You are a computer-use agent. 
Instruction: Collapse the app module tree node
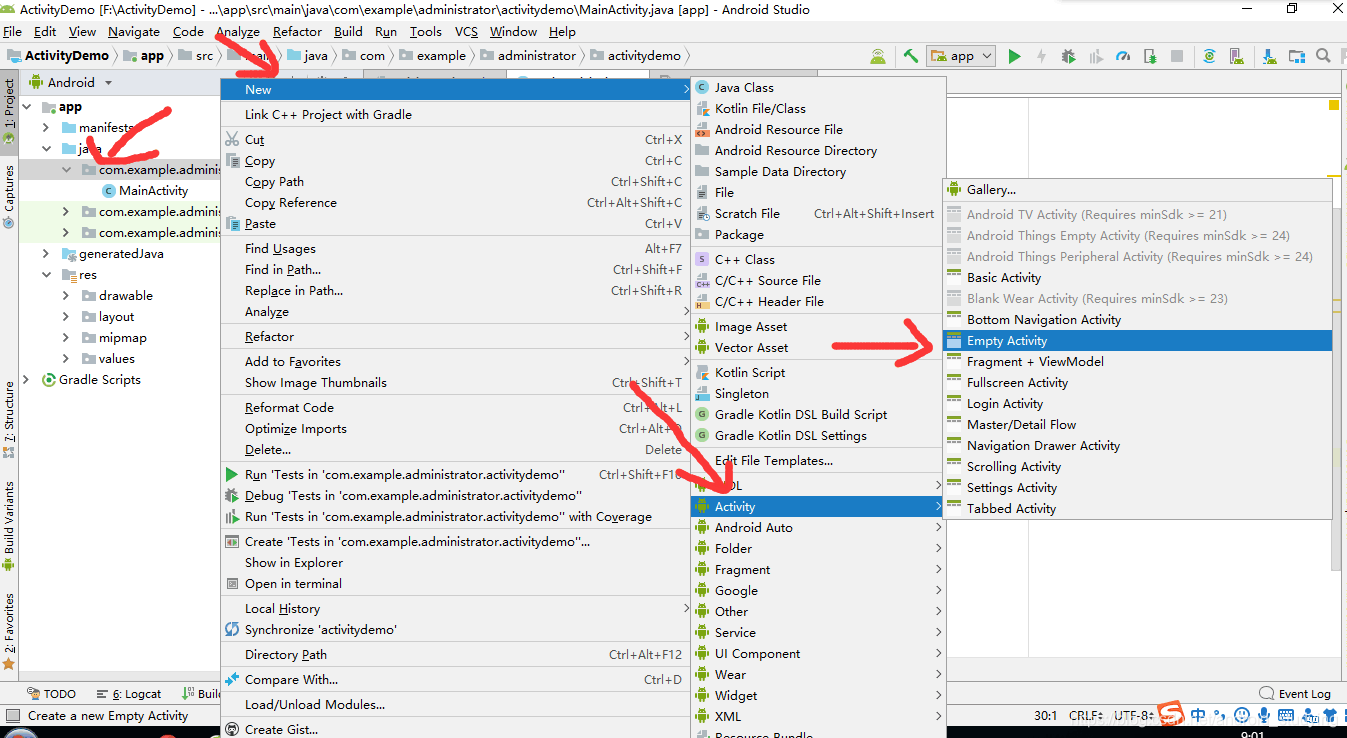pos(27,107)
